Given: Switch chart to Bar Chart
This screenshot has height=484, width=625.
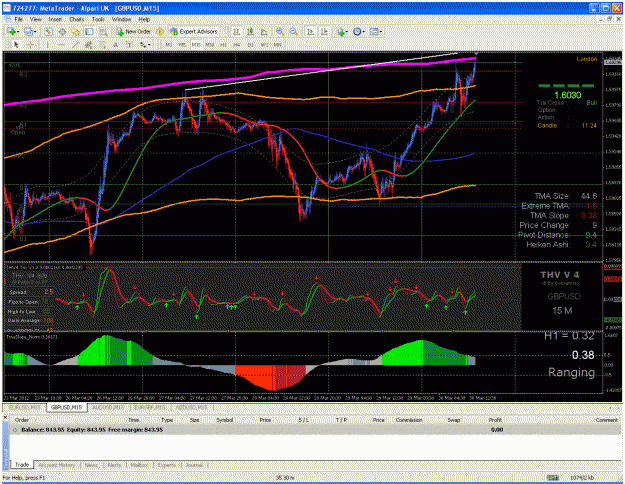Looking at the screenshot, I should coord(237,31).
